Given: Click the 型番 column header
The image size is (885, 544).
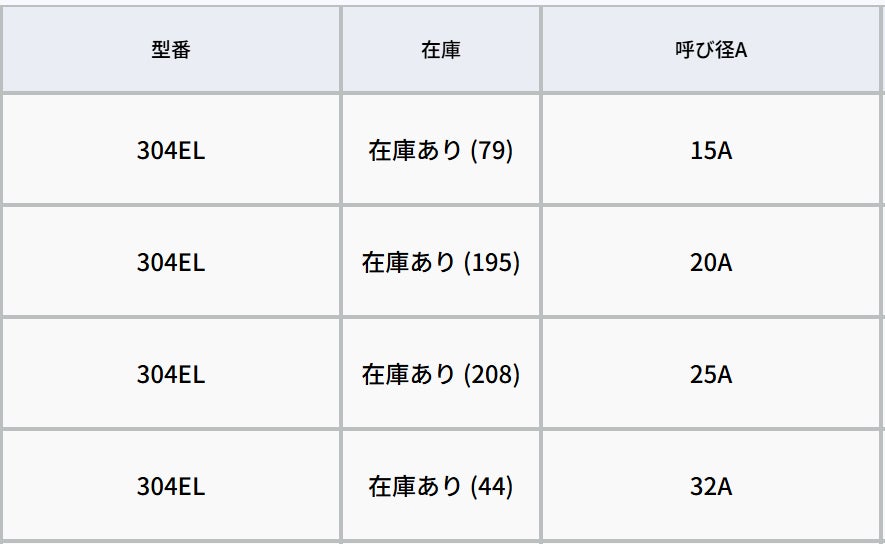Looking at the screenshot, I should (170, 50).
